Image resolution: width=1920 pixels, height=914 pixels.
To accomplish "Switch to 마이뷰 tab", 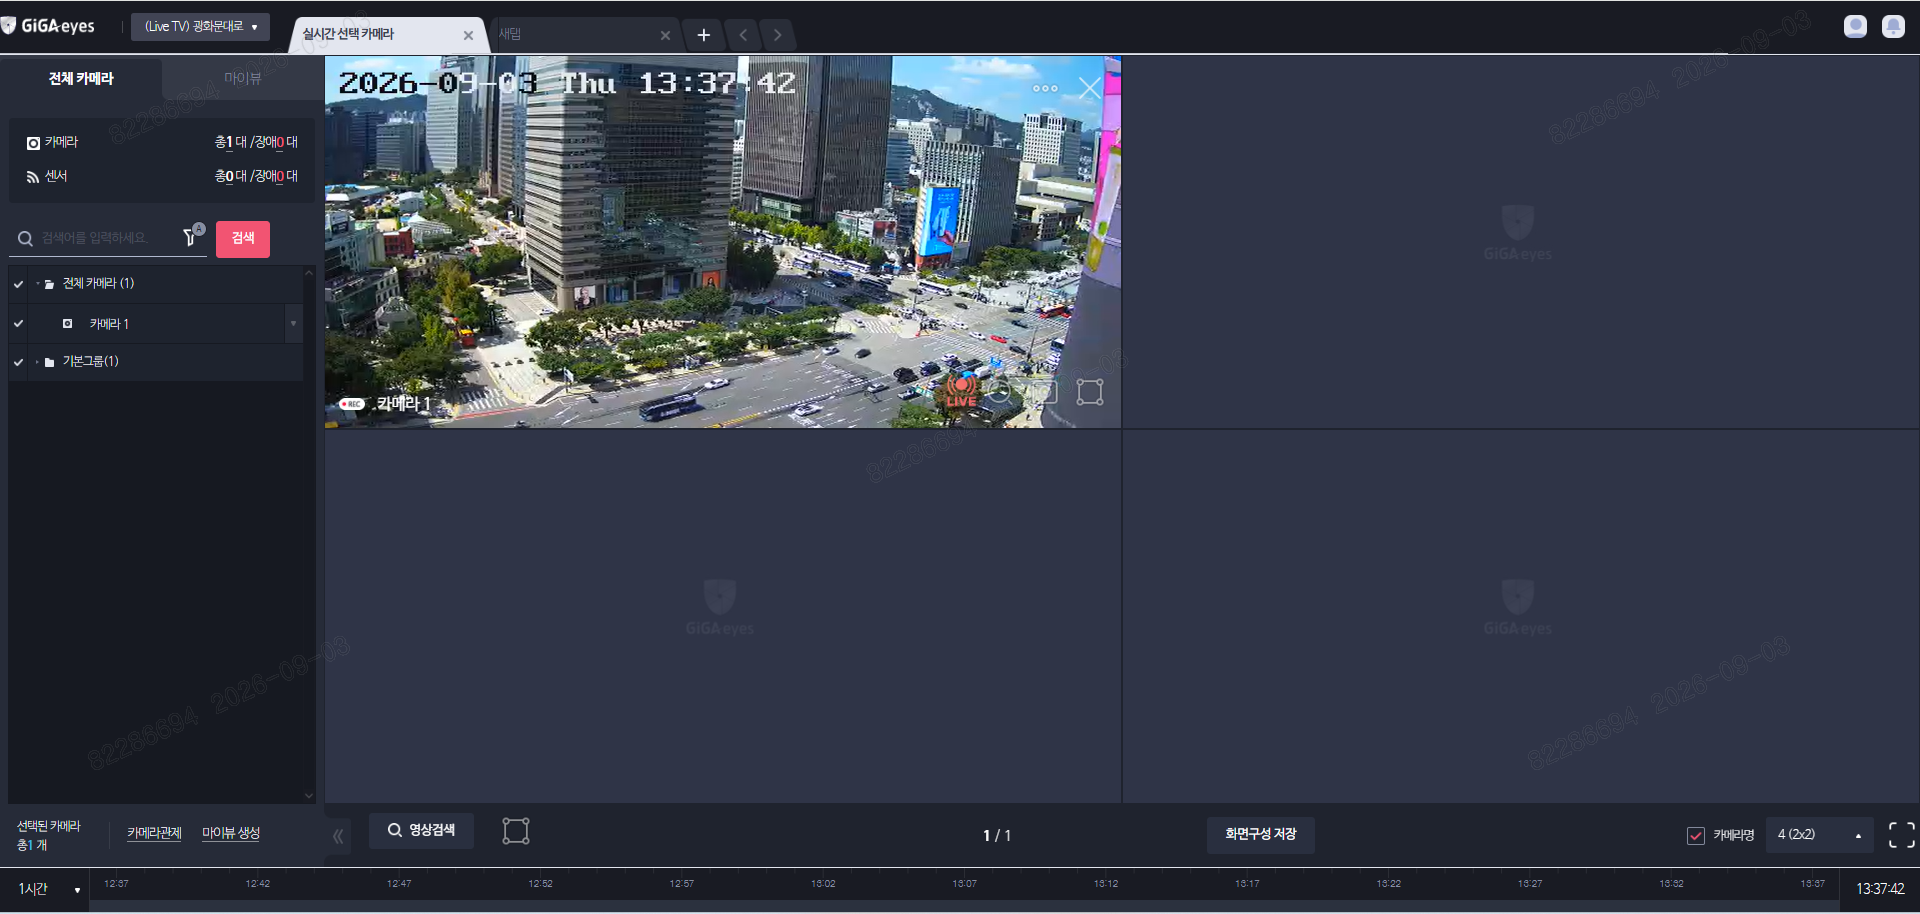I will [242, 78].
